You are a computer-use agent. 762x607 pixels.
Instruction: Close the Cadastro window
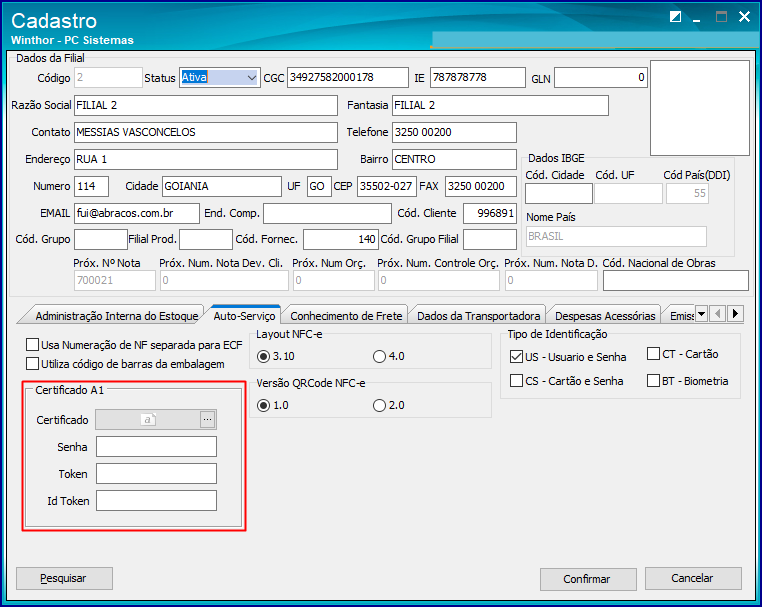pyautogui.click(x=744, y=17)
